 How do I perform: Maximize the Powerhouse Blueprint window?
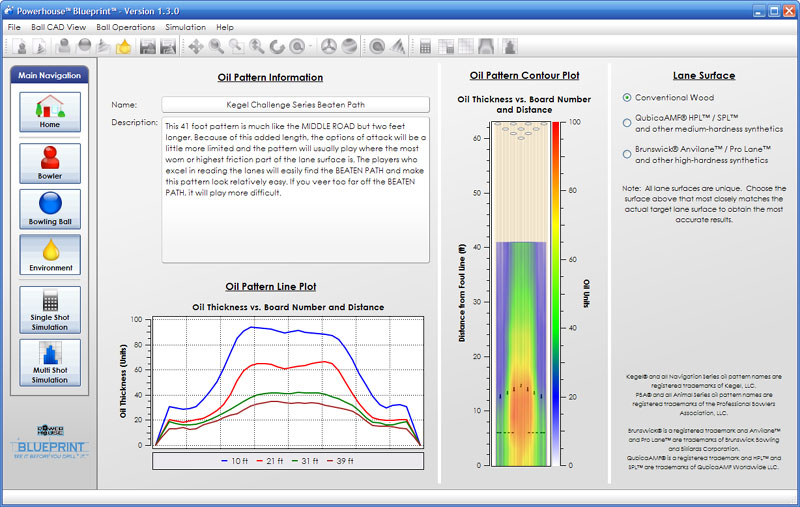(774, 11)
